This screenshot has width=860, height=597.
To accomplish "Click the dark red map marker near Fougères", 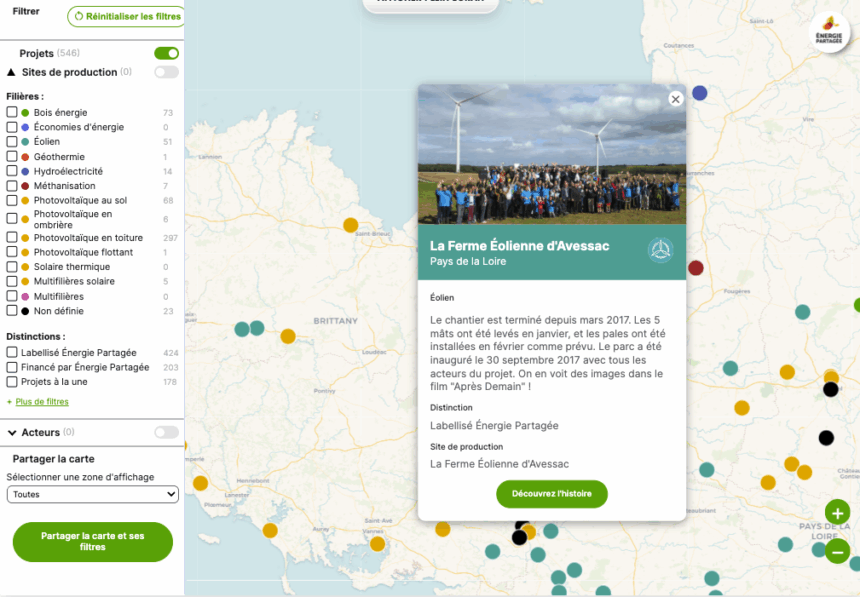I will tap(696, 267).
